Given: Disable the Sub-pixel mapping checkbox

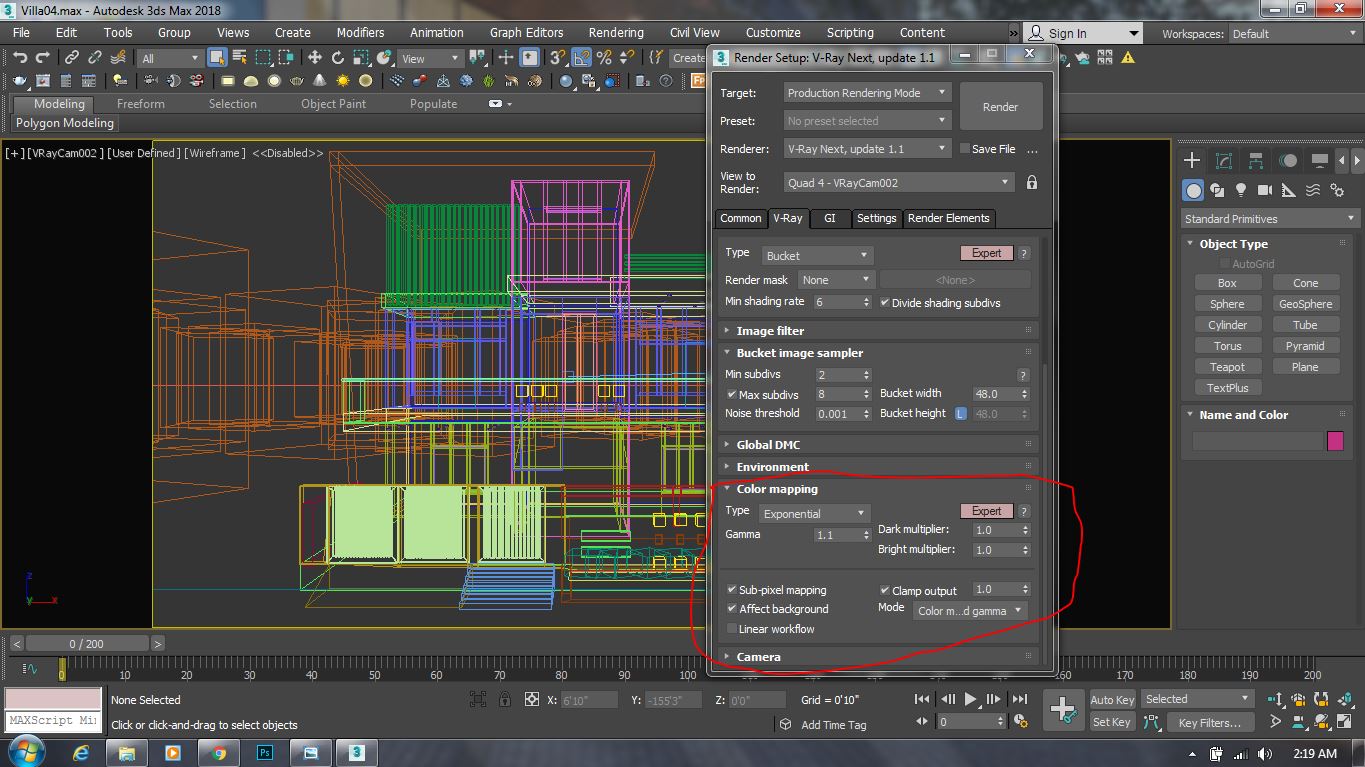Looking at the screenshot, I should [733, 590].
